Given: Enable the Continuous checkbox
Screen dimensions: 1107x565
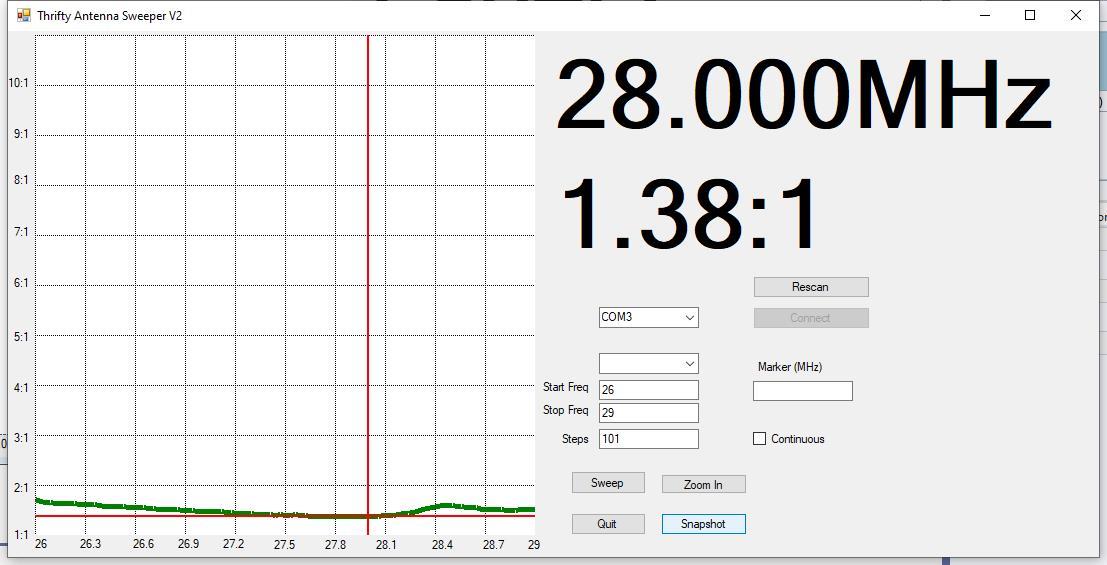Looking at the screenshot, I should point(760,439).
